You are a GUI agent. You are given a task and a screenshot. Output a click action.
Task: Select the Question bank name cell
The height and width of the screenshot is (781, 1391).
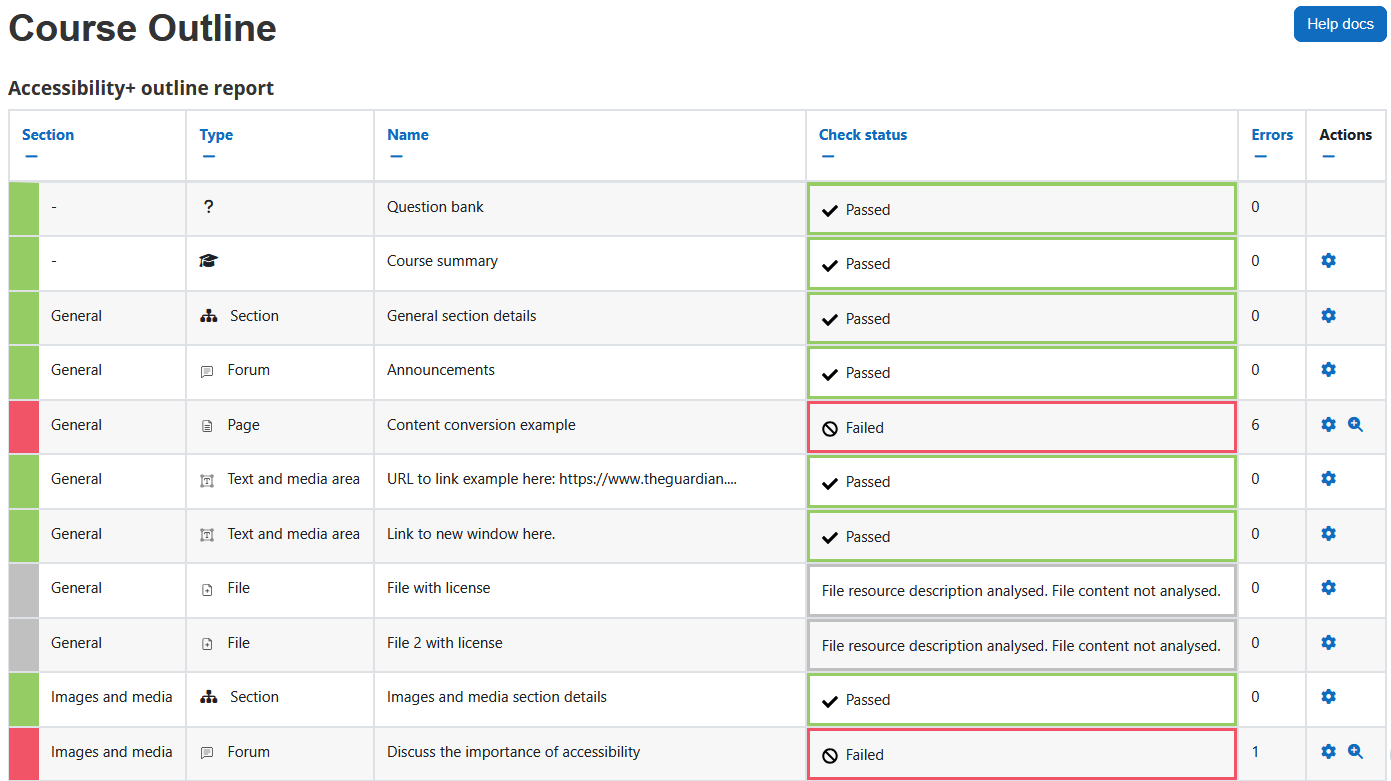(590, 209)
